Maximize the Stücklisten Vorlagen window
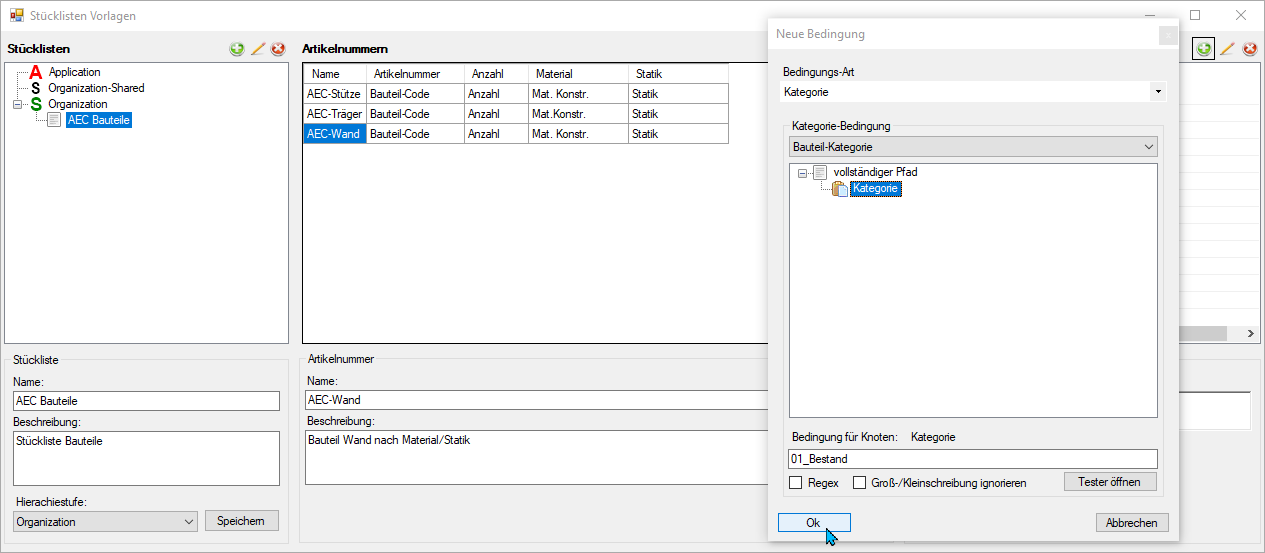This screenshot has width=1265, height=553. [x=1195, y=16]
